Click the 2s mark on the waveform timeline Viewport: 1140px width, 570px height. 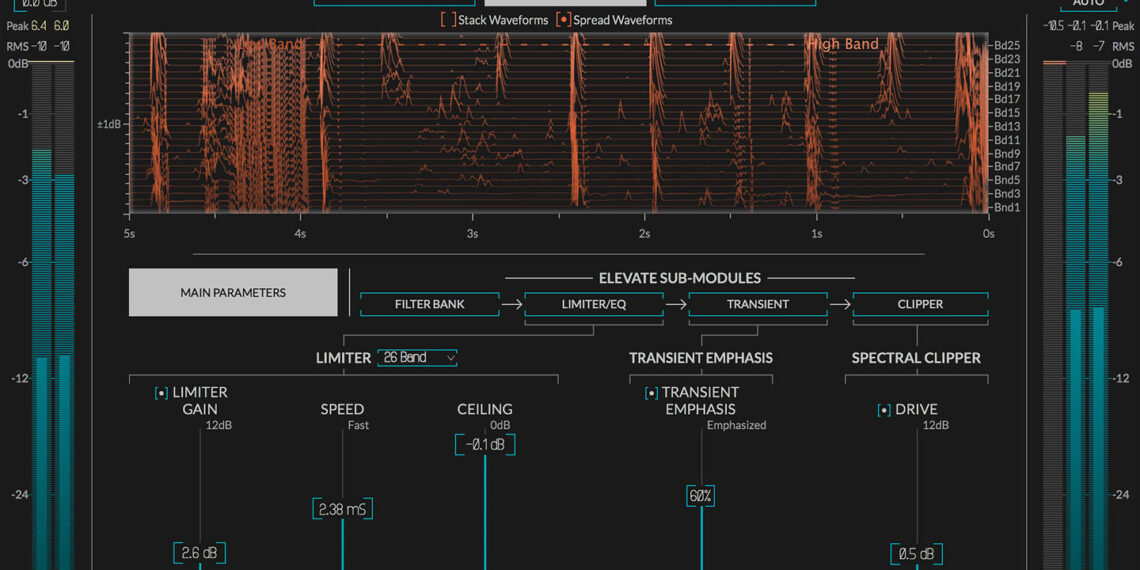pyautogui.click(x=644, y=234)
